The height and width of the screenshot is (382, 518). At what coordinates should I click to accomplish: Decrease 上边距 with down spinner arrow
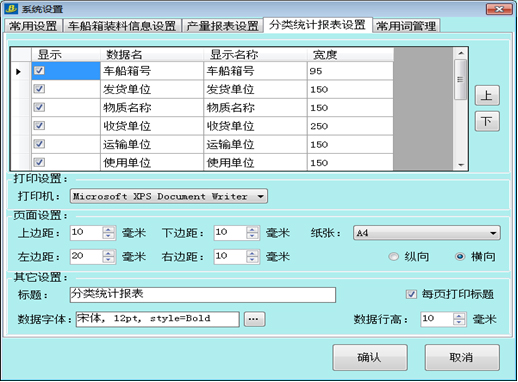pyautogui.click(x=108, y=236)
